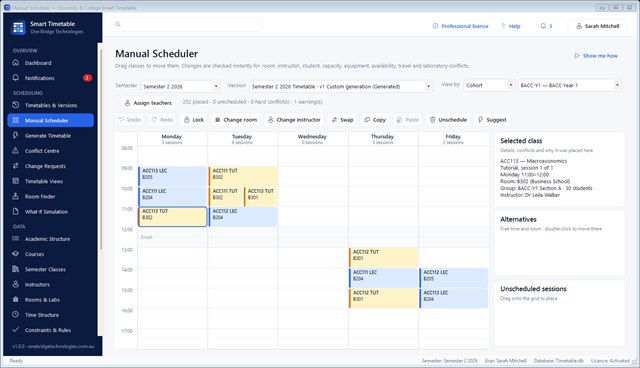Click the Help question mark icon
640x368 pixels.
[503, 26]
